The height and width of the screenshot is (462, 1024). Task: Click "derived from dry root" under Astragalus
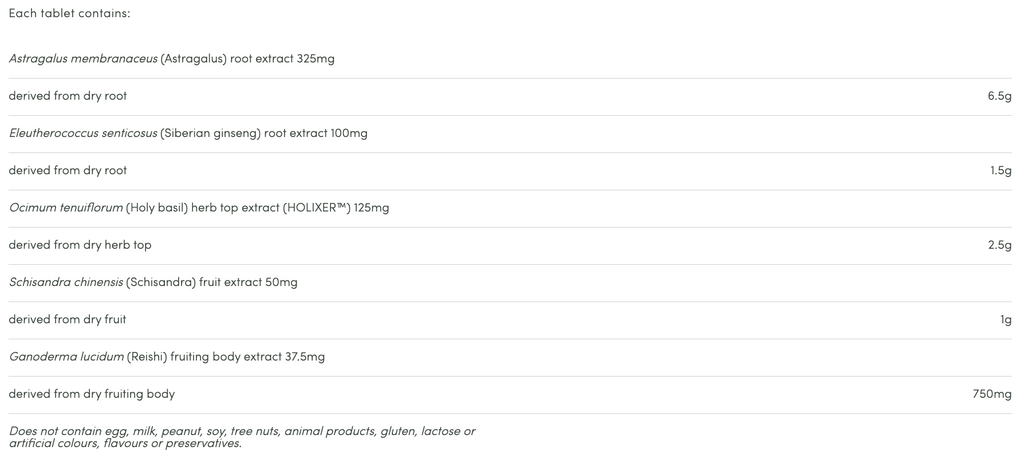(68, 96)
